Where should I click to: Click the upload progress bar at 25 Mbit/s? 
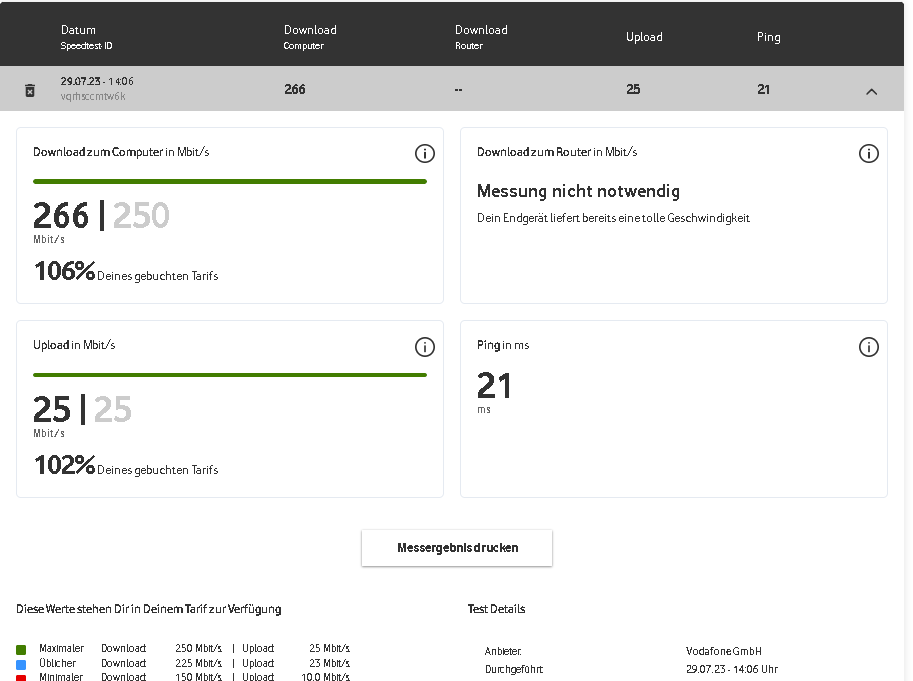click(x=230, y=375)
